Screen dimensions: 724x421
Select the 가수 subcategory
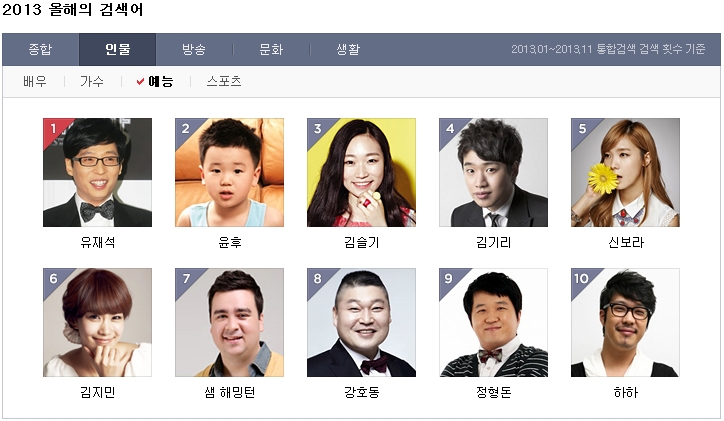[x=92, y=82]
